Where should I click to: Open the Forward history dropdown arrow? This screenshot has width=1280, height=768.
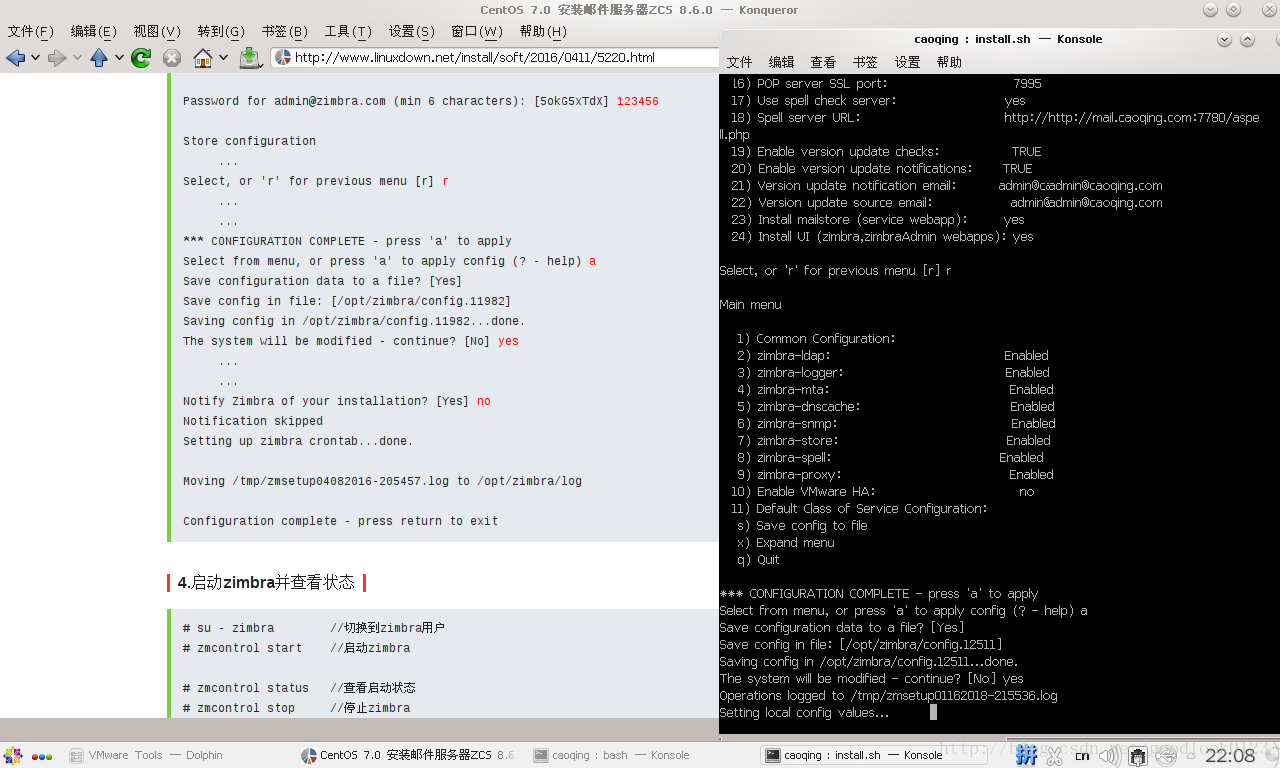78,58
